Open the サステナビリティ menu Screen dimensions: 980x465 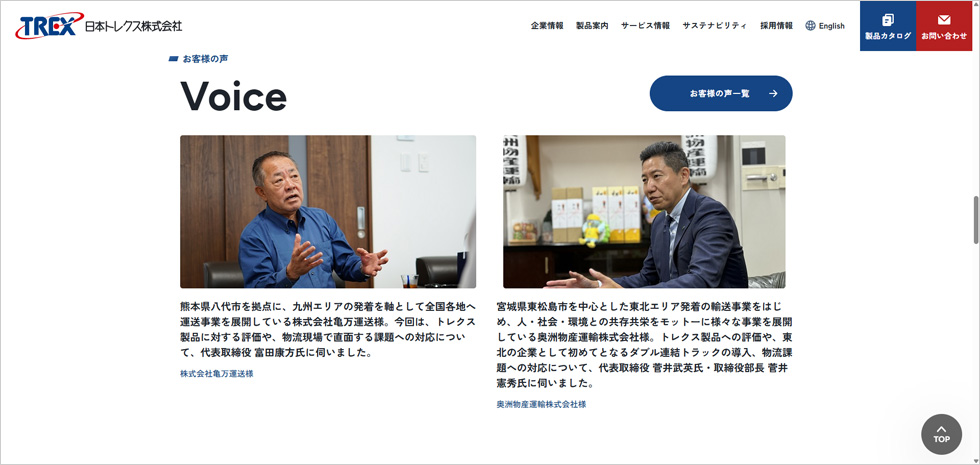click(x=715, y=26)
